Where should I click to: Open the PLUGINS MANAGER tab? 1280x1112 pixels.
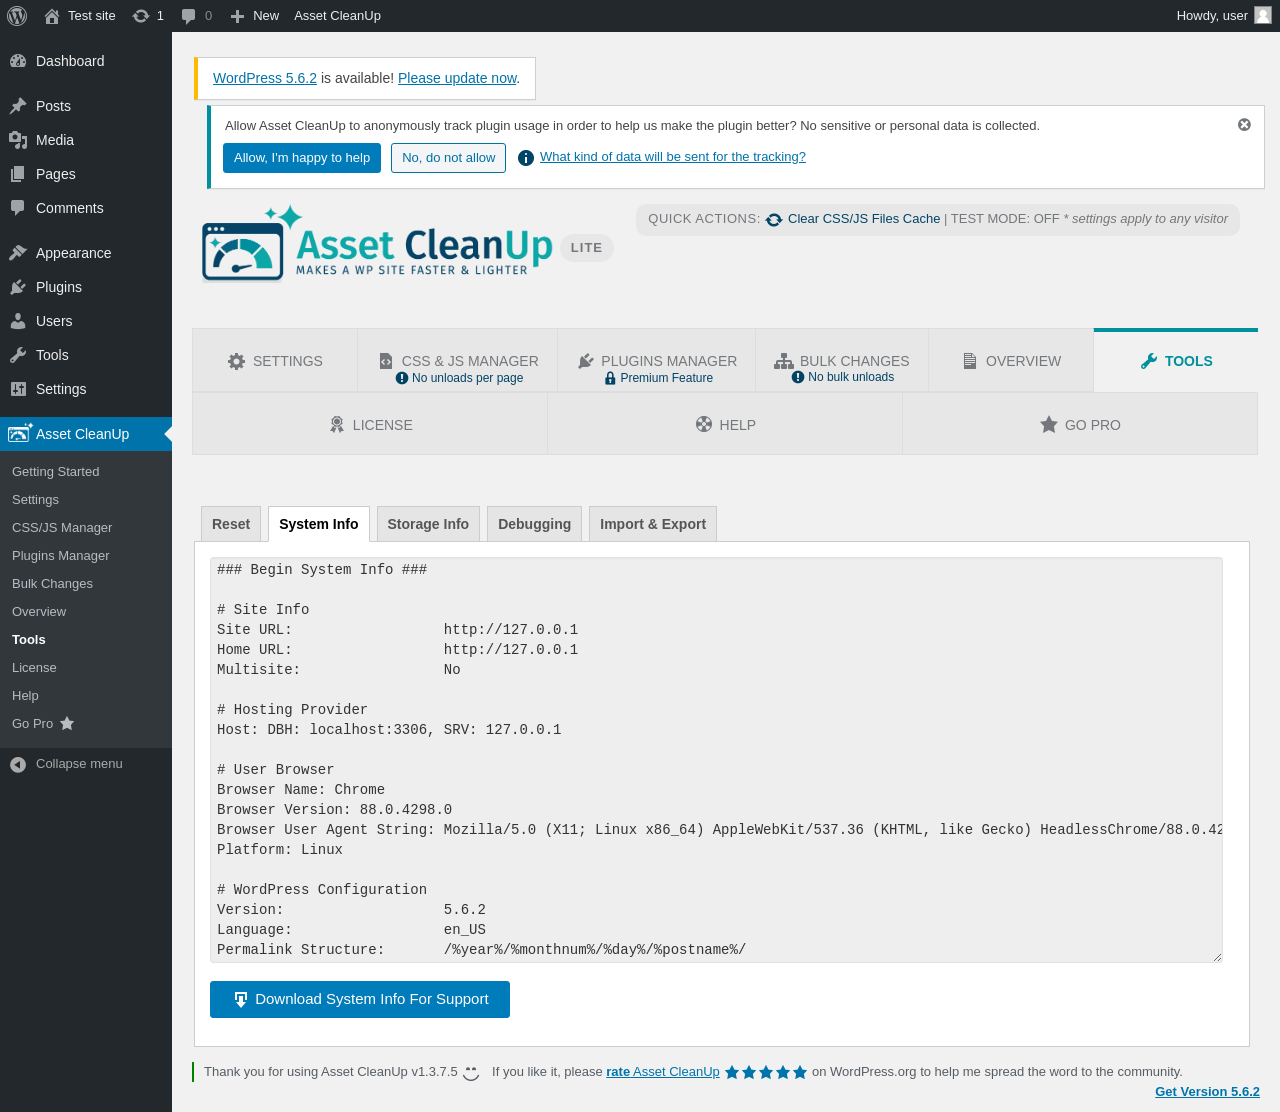click(657, 360)
